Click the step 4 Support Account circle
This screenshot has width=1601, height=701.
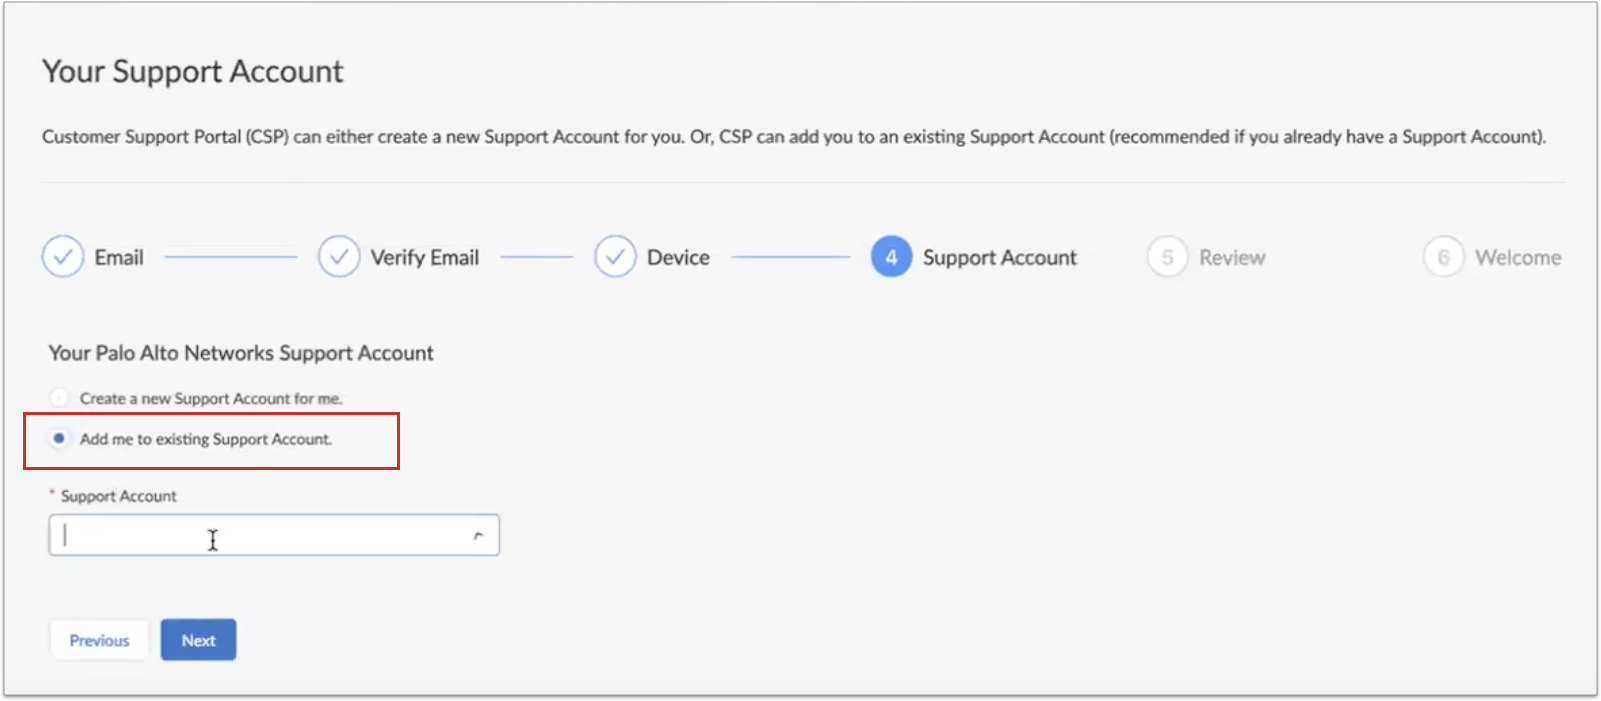click(891, 257)
